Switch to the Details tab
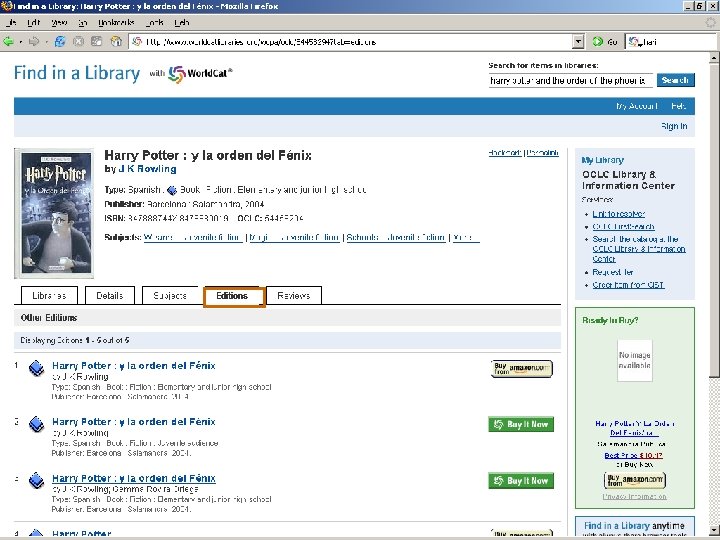The height and width of the screenshot is (540, 720). (110, 295)
